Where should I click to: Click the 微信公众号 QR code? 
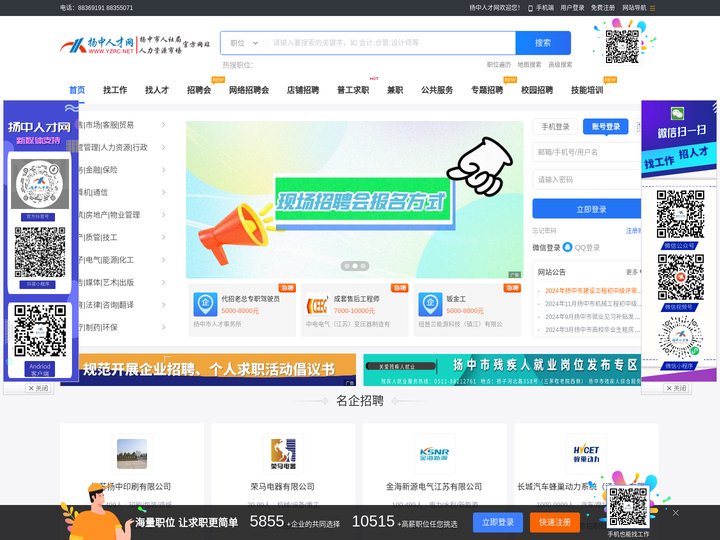click(680, 214)
